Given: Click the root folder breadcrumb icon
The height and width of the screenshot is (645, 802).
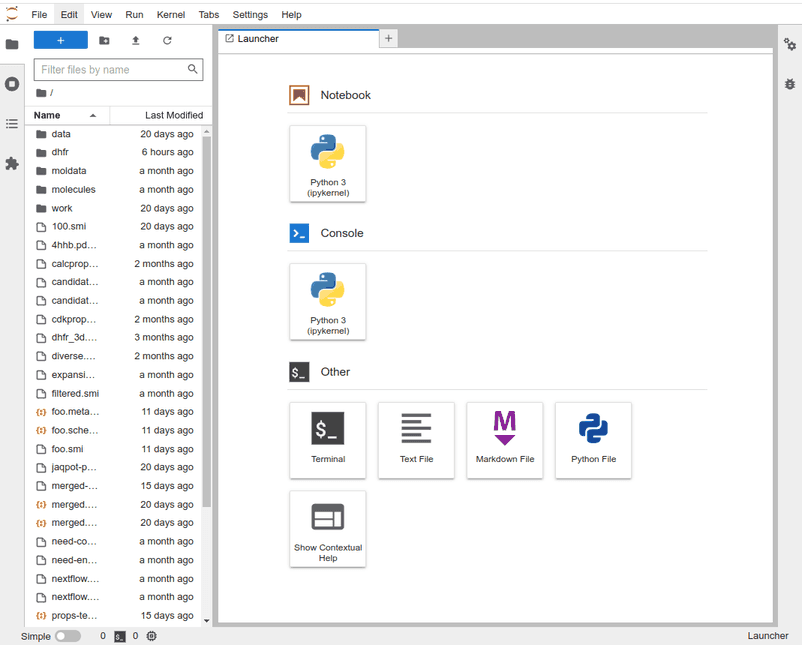Looking at the screenshot, I should click(41, 93).
